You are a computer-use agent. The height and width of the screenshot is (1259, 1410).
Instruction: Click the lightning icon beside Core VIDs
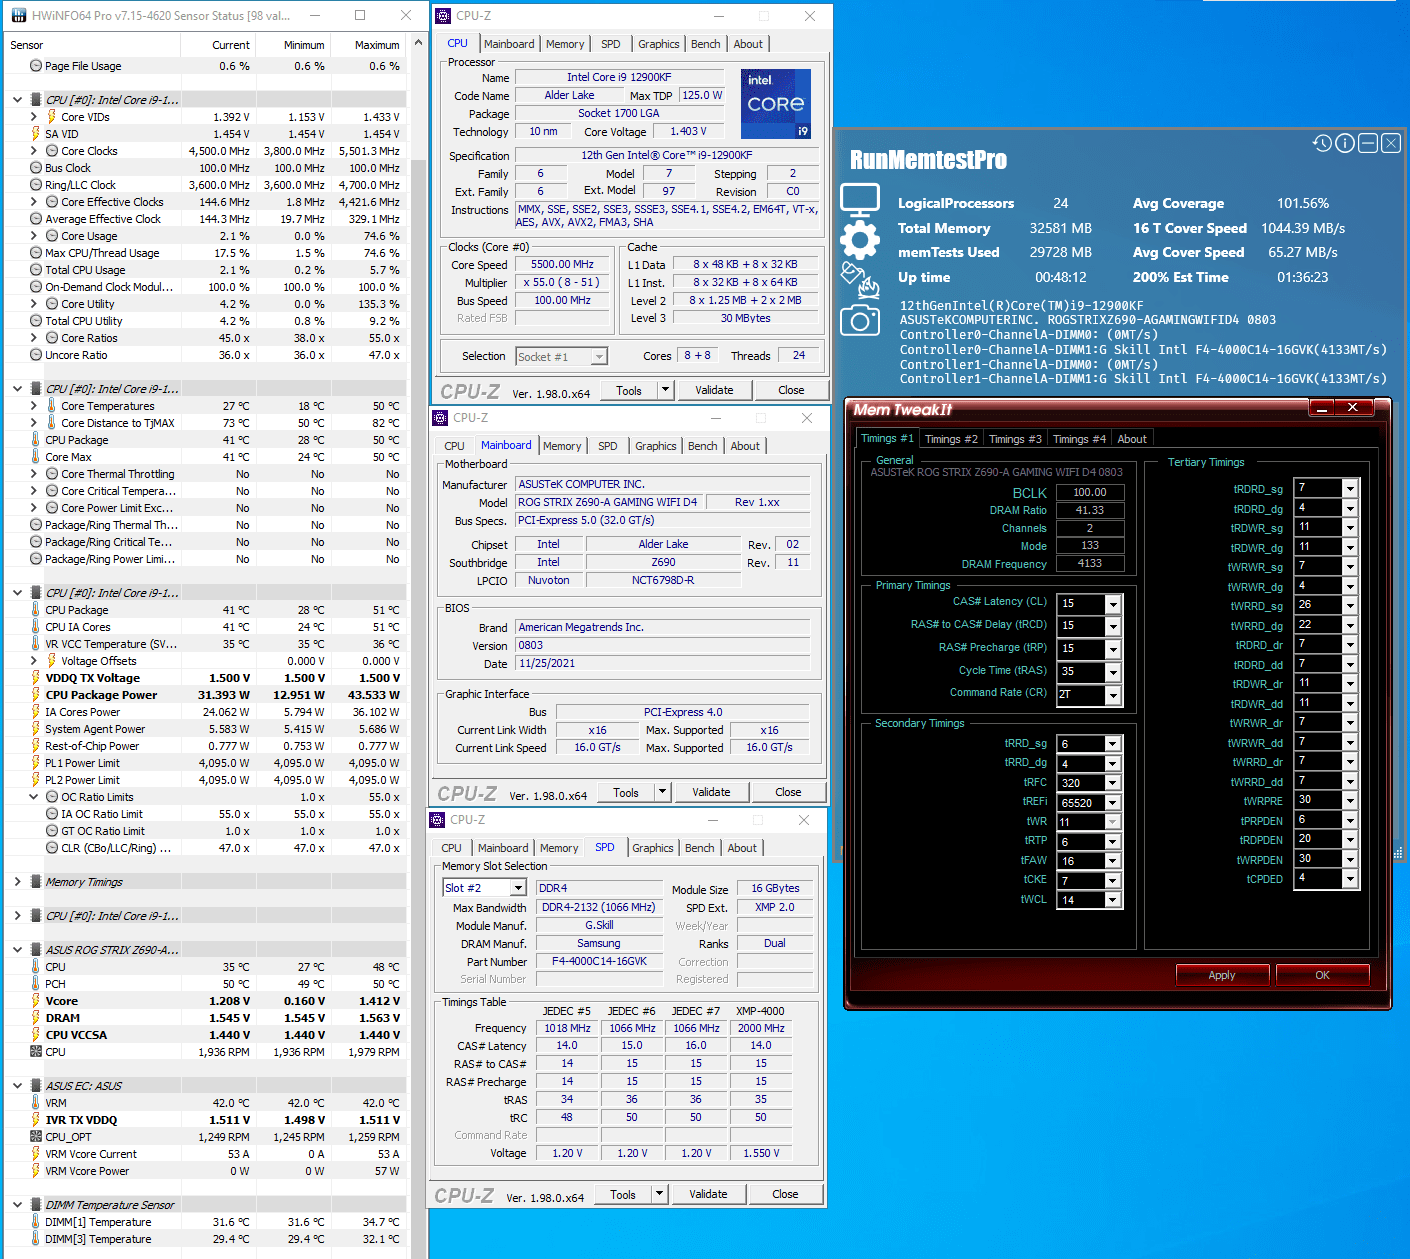51,117
